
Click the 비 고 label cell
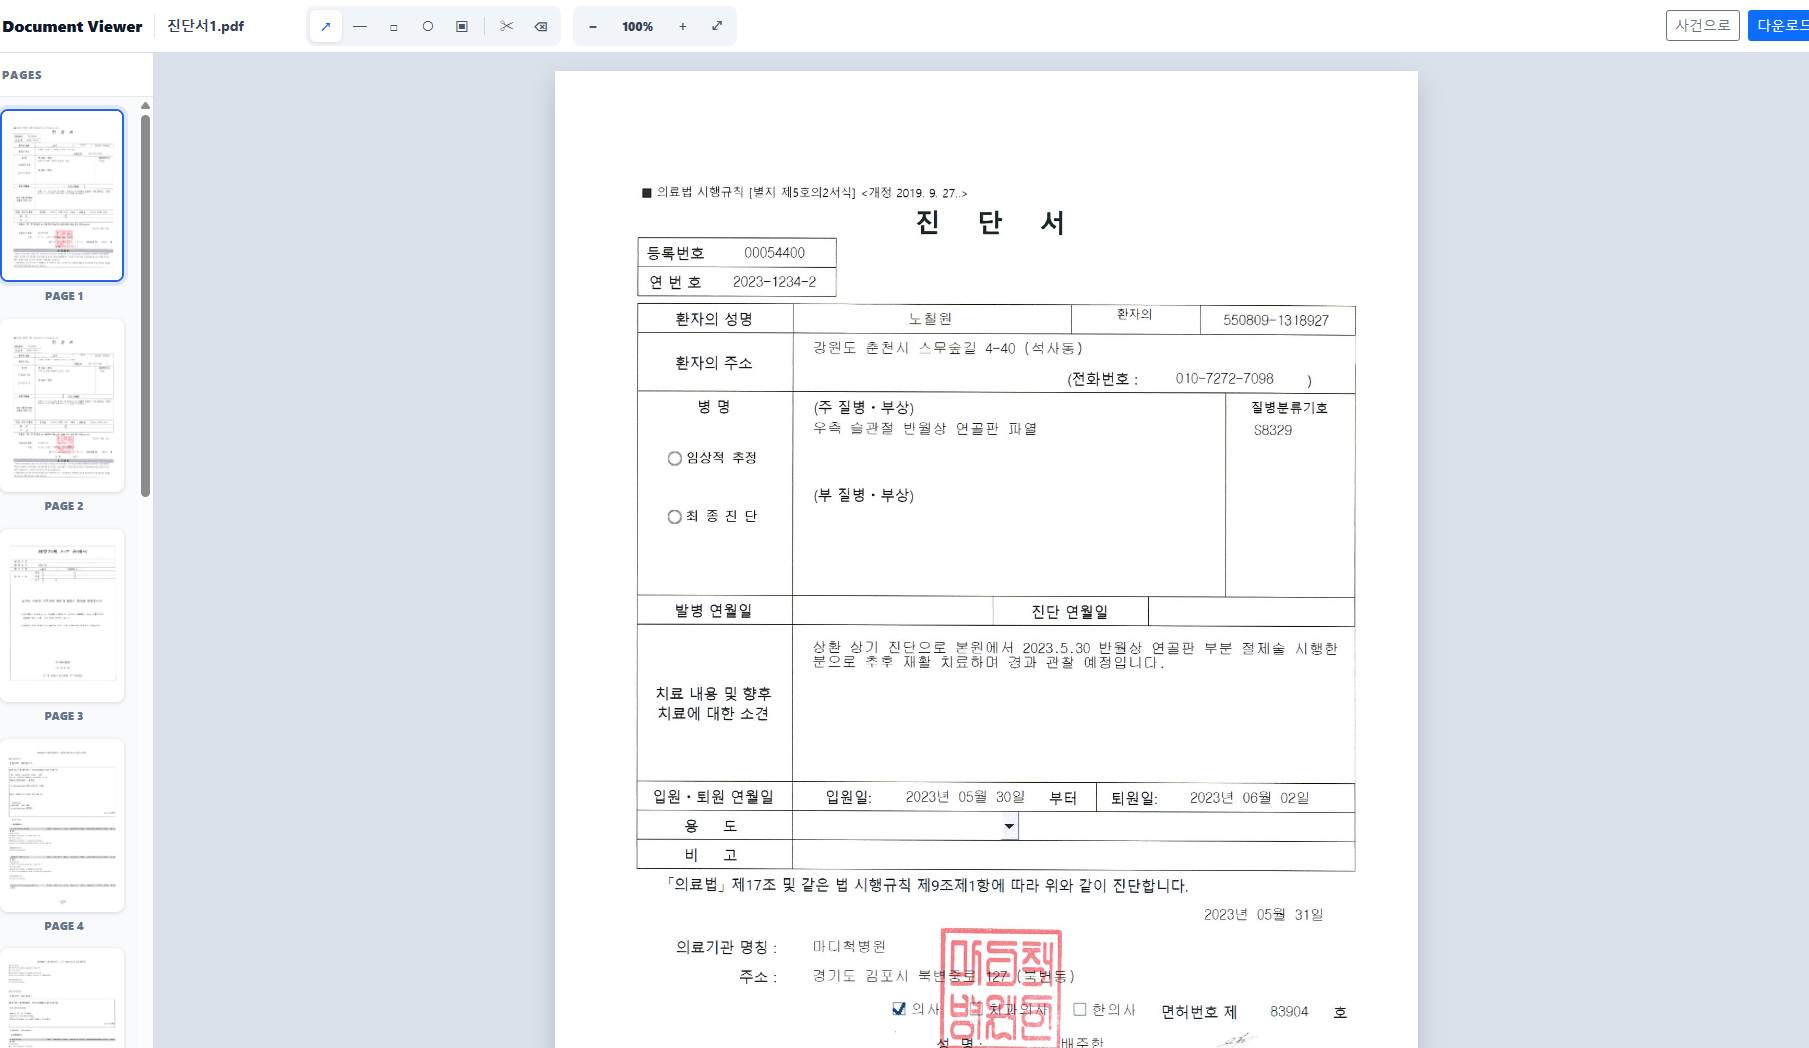(x=714, y=855)
